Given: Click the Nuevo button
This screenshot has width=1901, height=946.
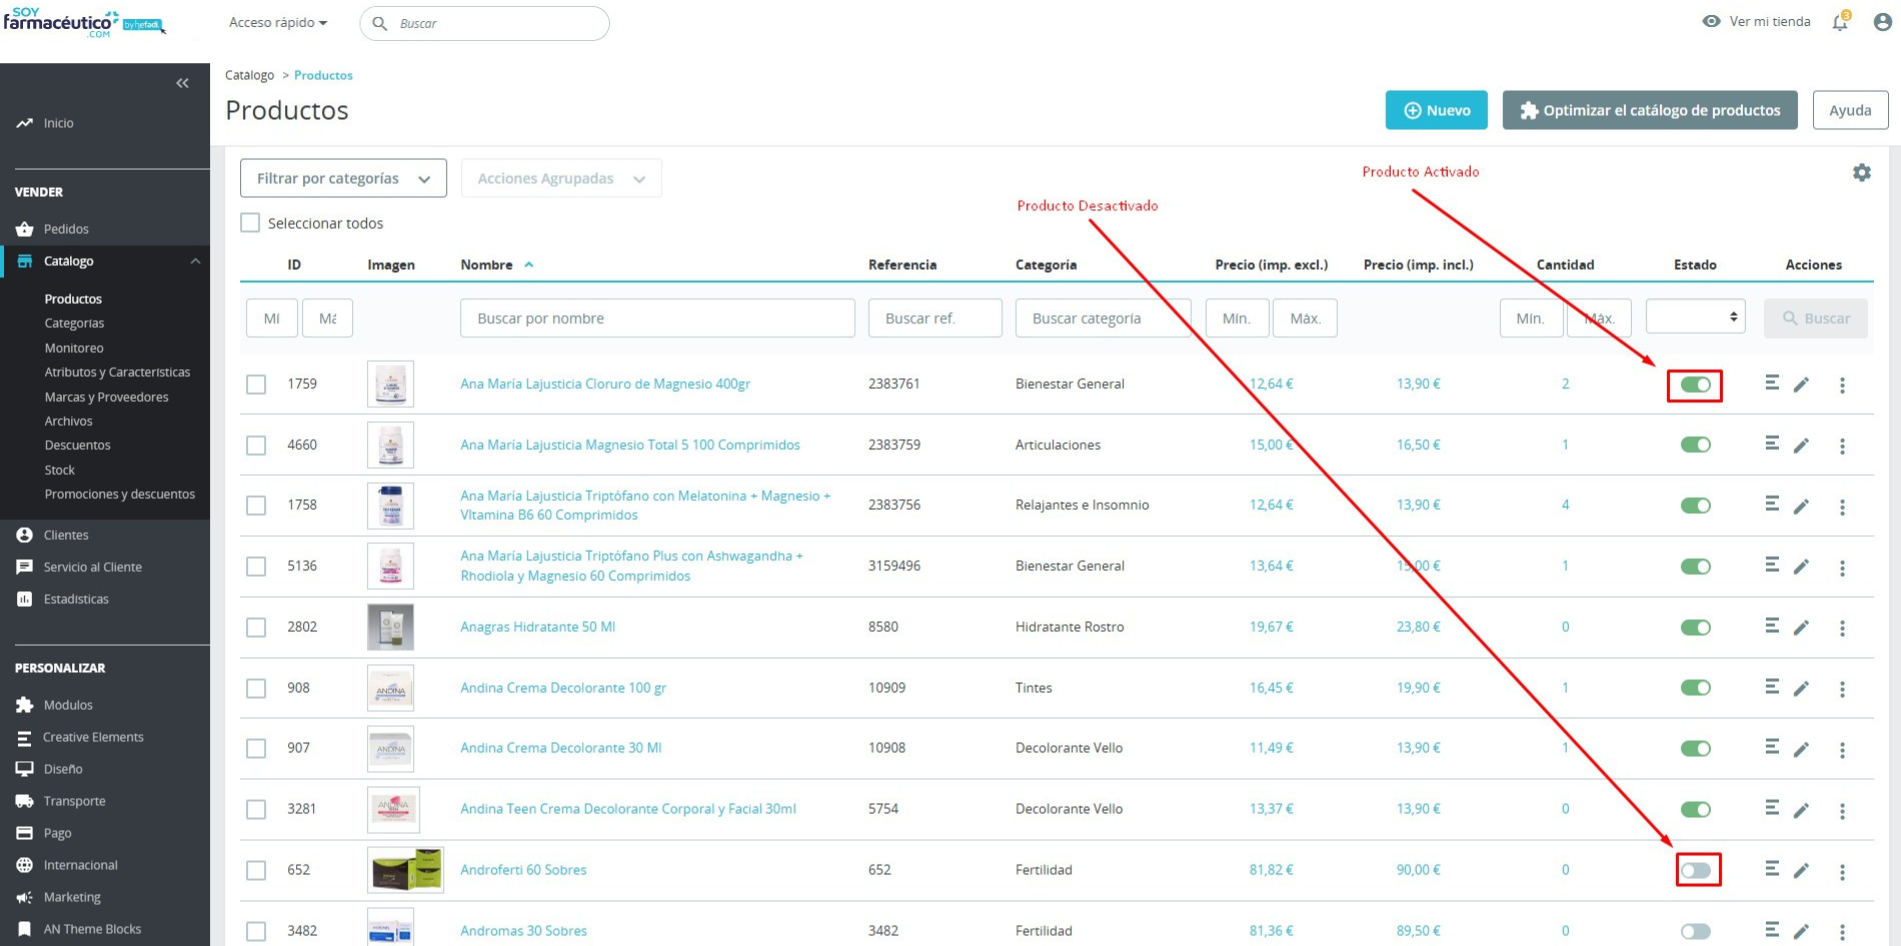Looking at the screenshot, I should click(1436, 110).
